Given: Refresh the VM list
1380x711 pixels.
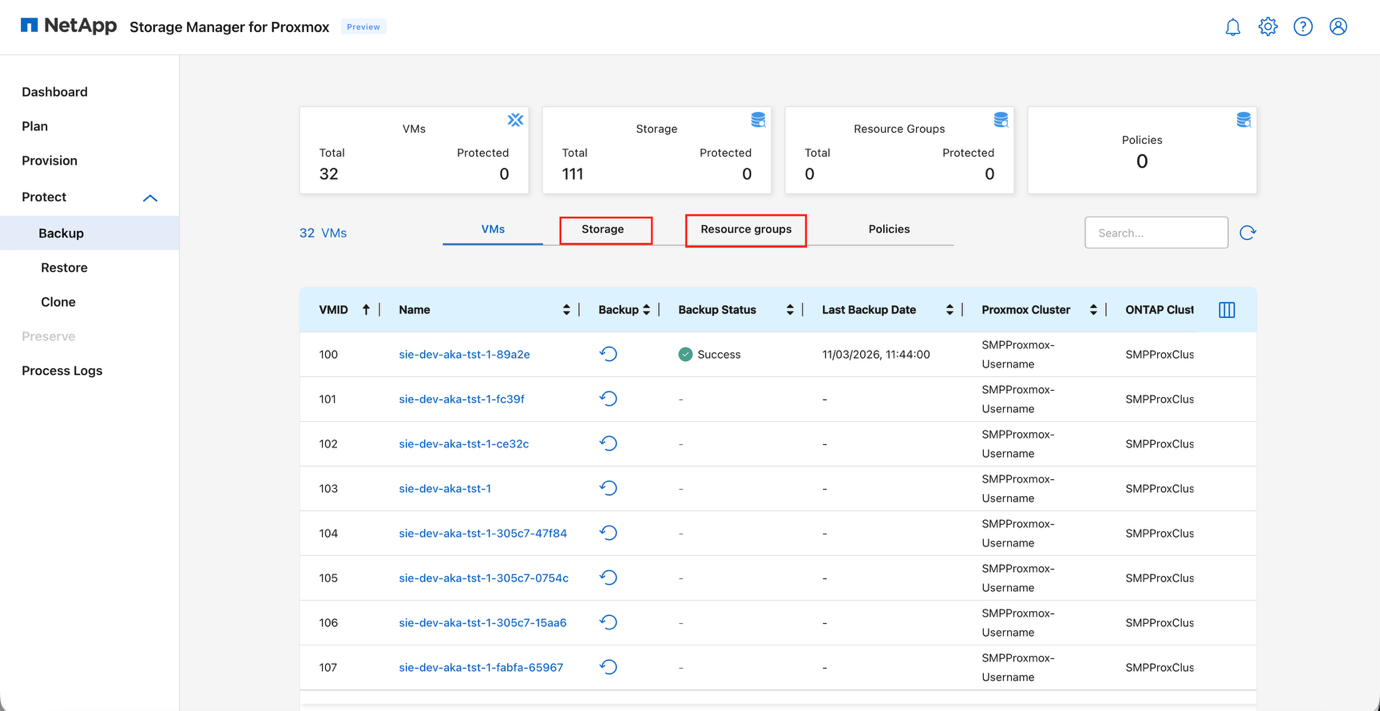Looking at the screenshot, I should [x=1247, y=233].
